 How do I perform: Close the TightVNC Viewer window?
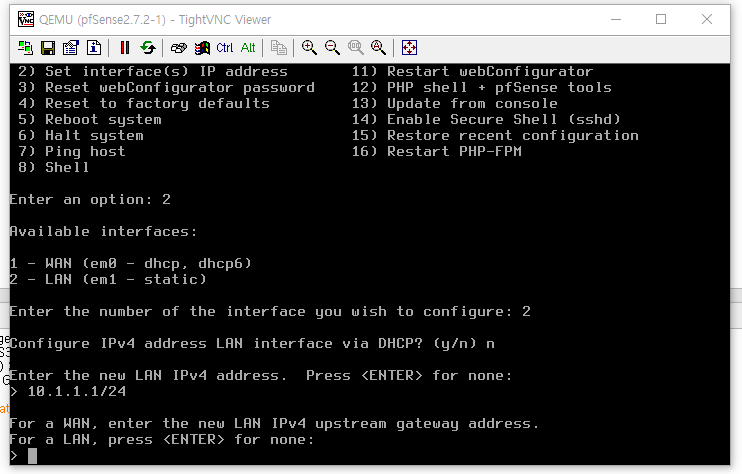point(707,19)
